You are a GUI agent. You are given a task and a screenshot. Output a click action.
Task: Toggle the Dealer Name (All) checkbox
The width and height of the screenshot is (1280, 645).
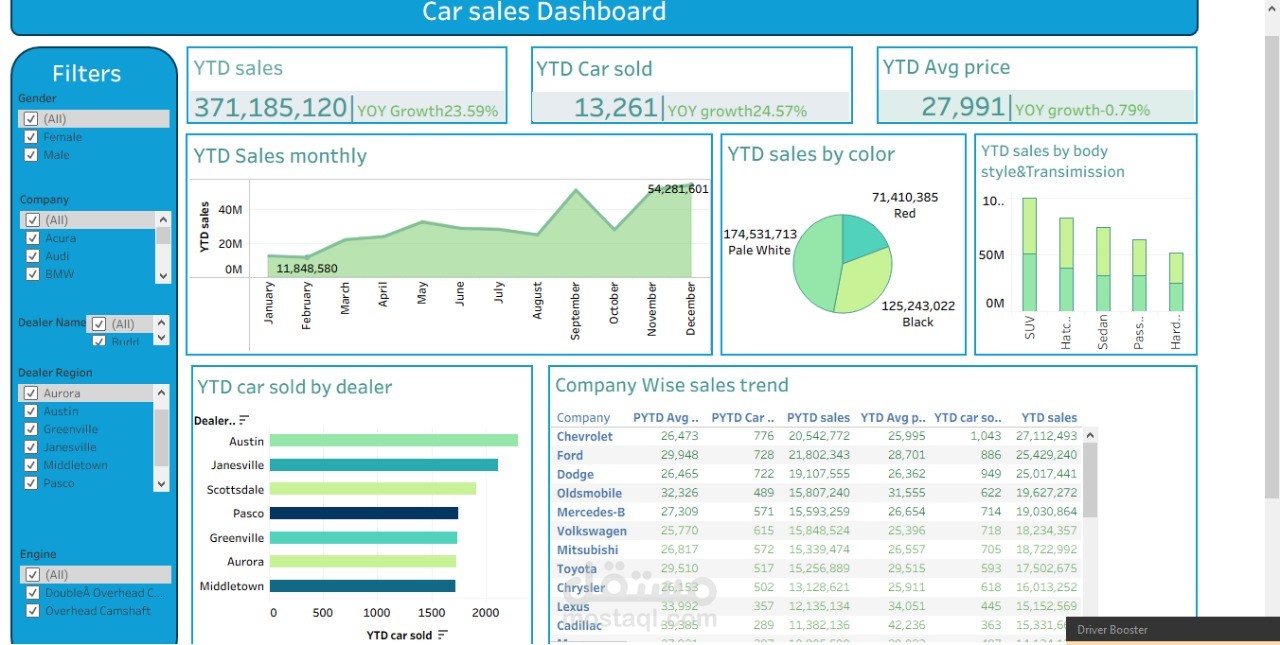tap(99, 324)
